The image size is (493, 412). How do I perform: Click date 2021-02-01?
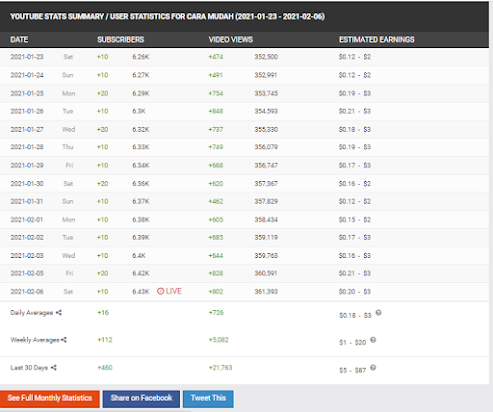click(x=27, y=220)
